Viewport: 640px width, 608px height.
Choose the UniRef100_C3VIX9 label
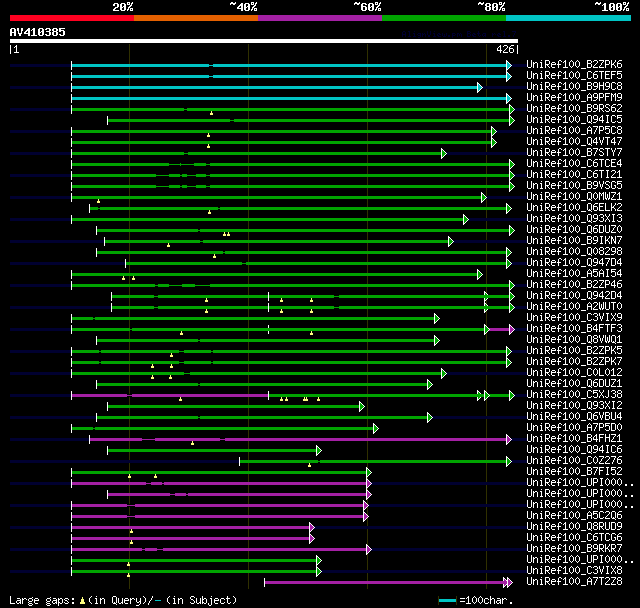tap(574, 318)
